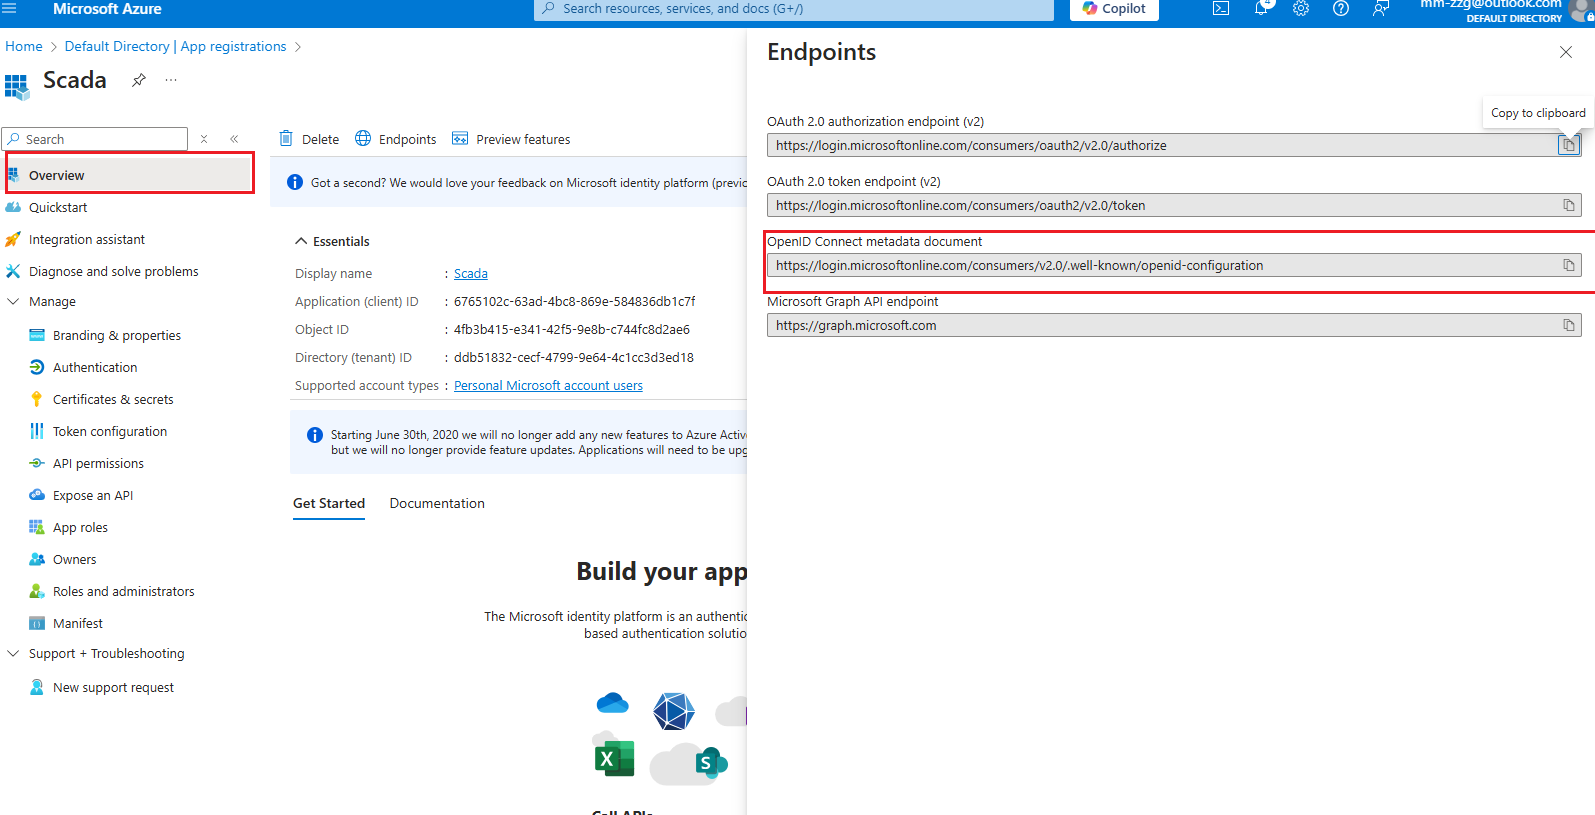Collapse the left sidebar menu
Viewport: 1595px width, 815px height.
[x=234, y=140]
